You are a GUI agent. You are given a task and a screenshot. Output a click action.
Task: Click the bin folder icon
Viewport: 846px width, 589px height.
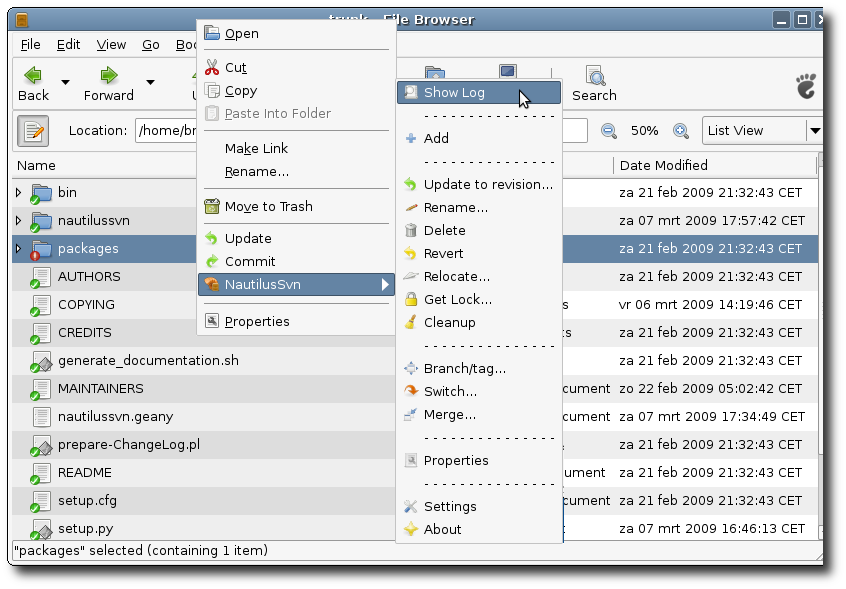click(x=41, y=193)
